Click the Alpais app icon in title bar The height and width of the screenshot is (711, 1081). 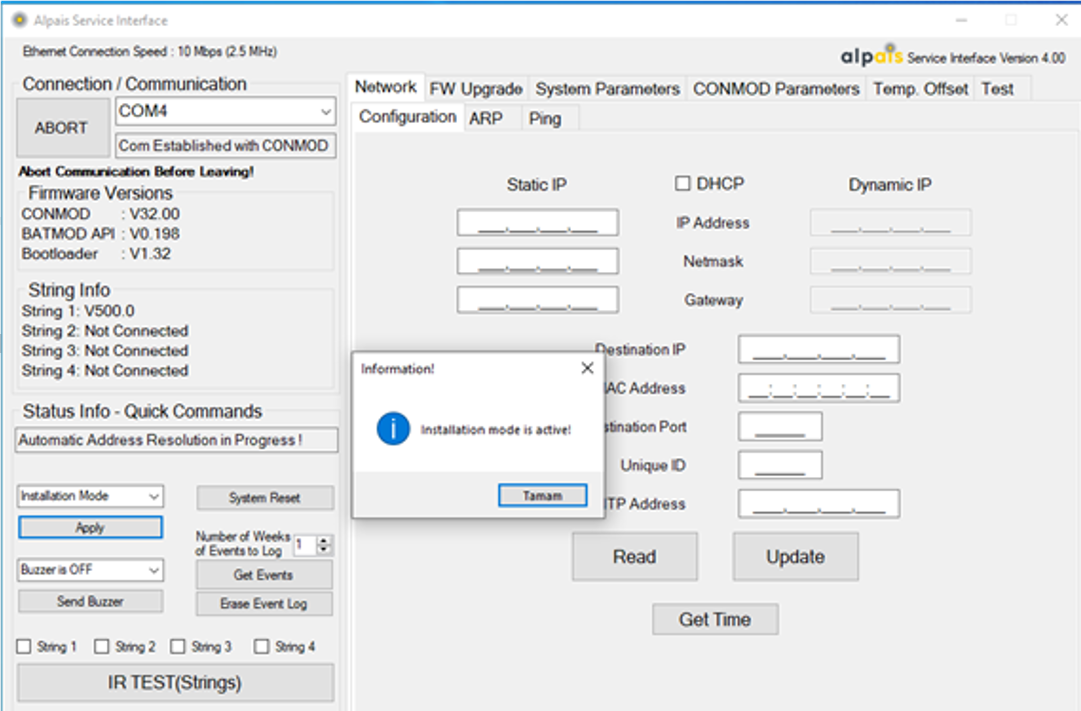[x=20, y=20]
